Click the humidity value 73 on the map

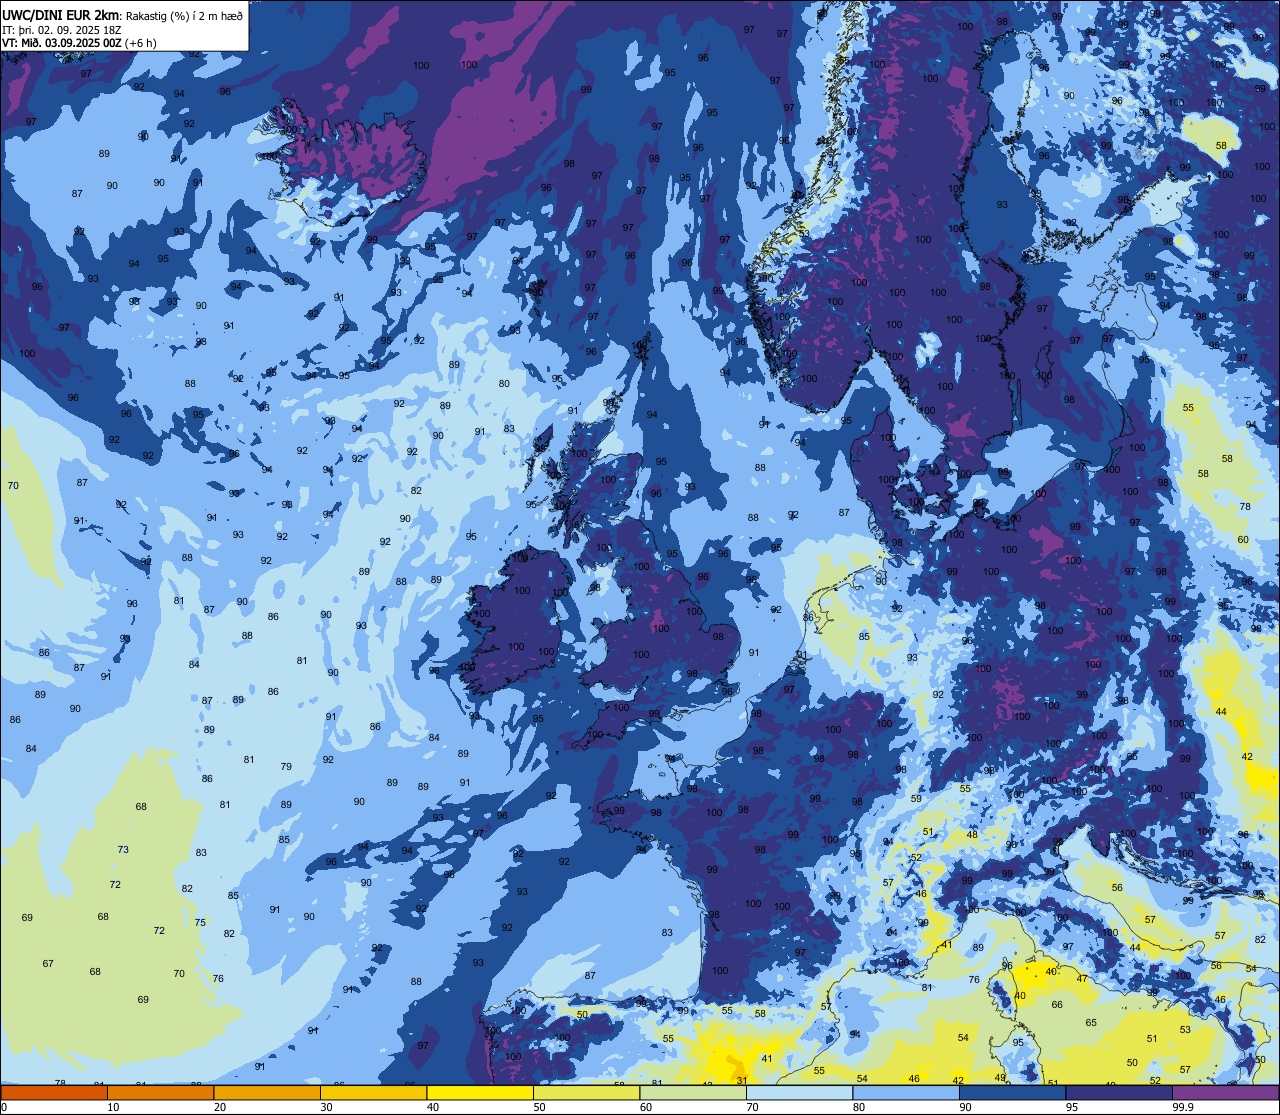(x=123, y=850)
